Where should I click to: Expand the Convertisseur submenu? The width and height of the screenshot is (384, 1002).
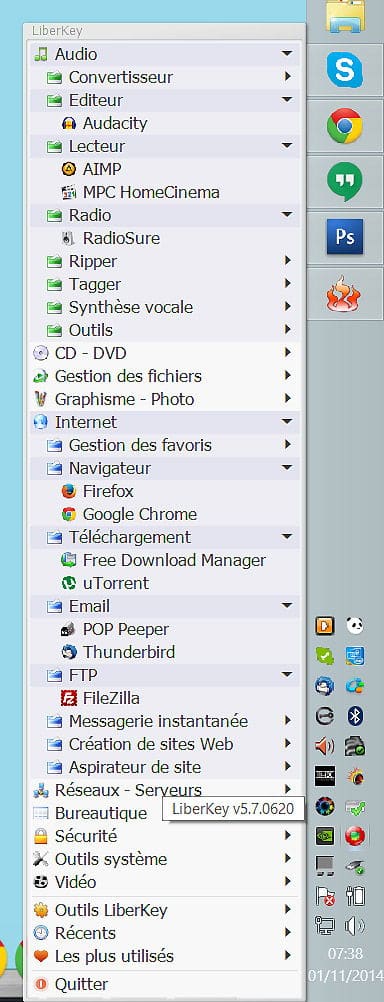pyautogui.click(x=164, y=77)
